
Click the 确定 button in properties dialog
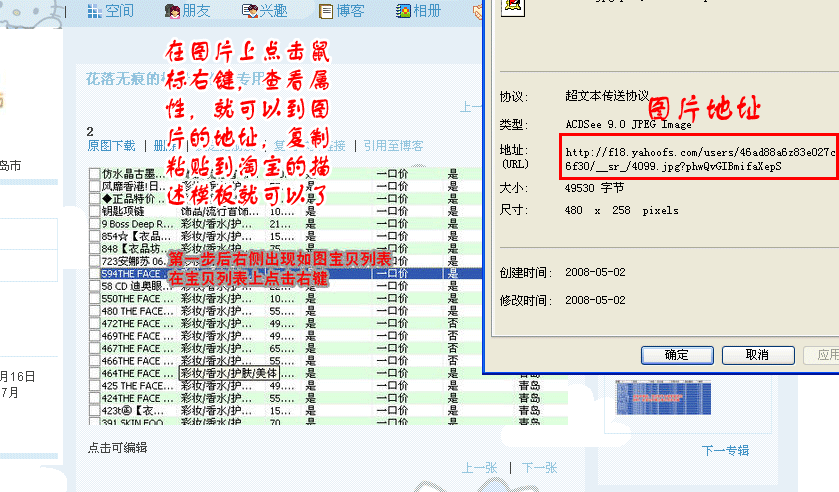pos(677,355)
